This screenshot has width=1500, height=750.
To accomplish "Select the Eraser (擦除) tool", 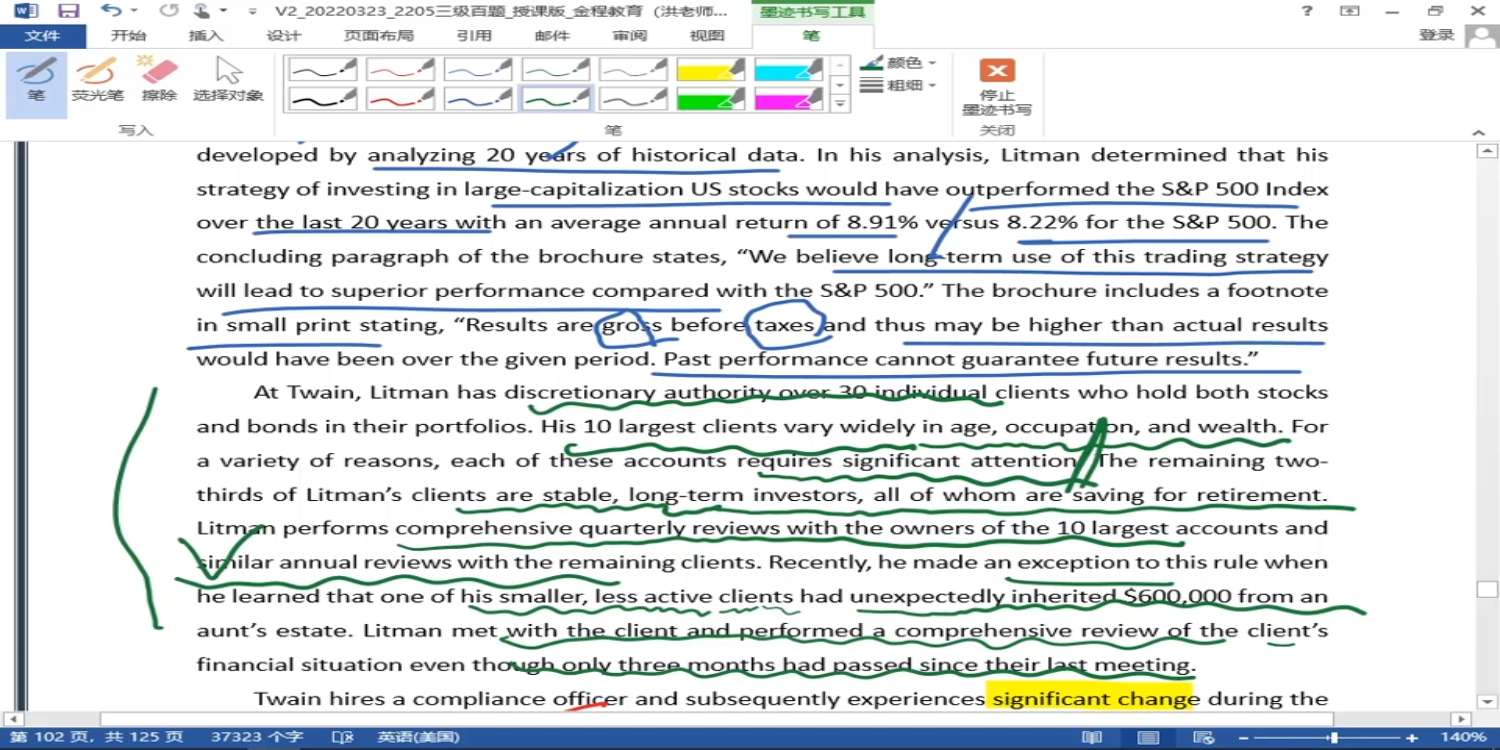I will pyautogui.click(x=159, y=80).
